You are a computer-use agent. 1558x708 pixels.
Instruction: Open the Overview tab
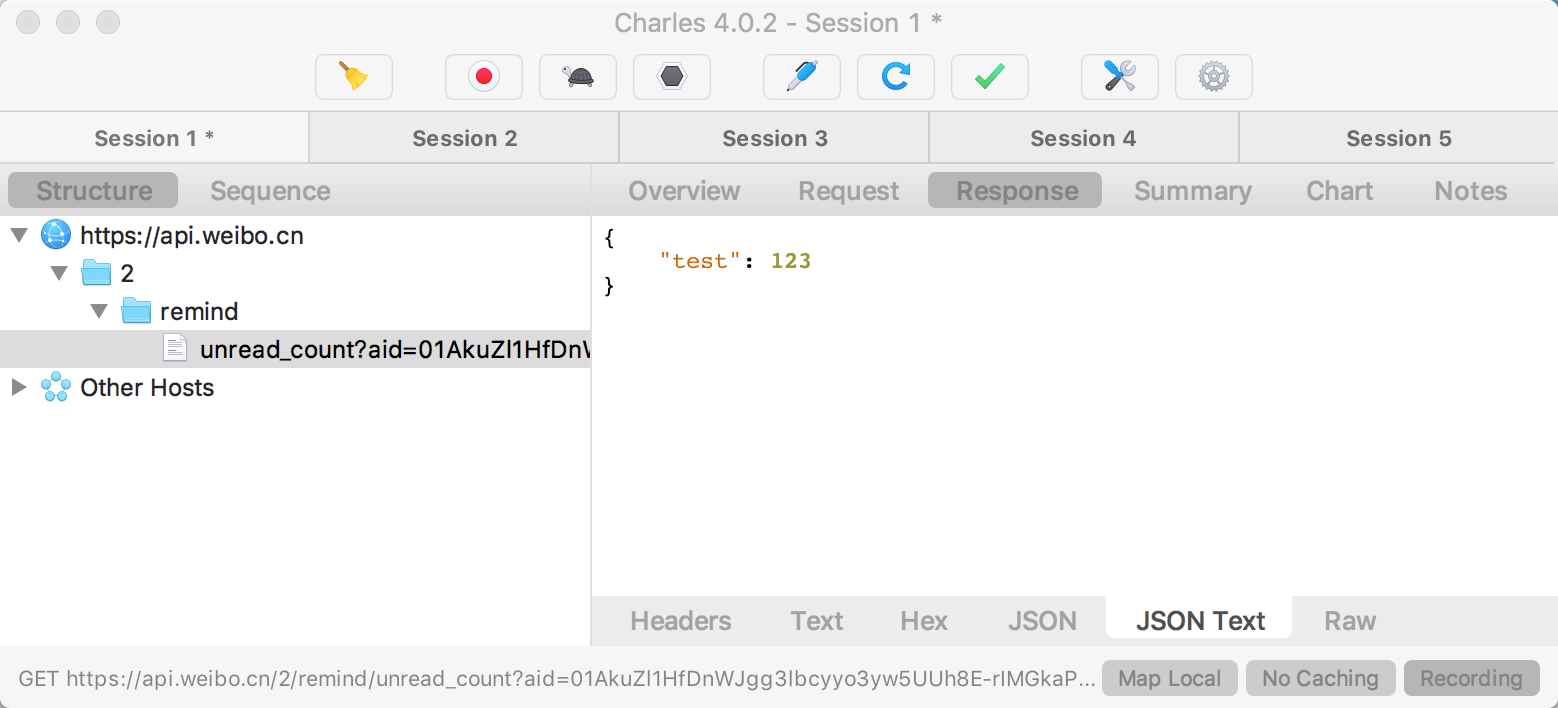point(684,190)
